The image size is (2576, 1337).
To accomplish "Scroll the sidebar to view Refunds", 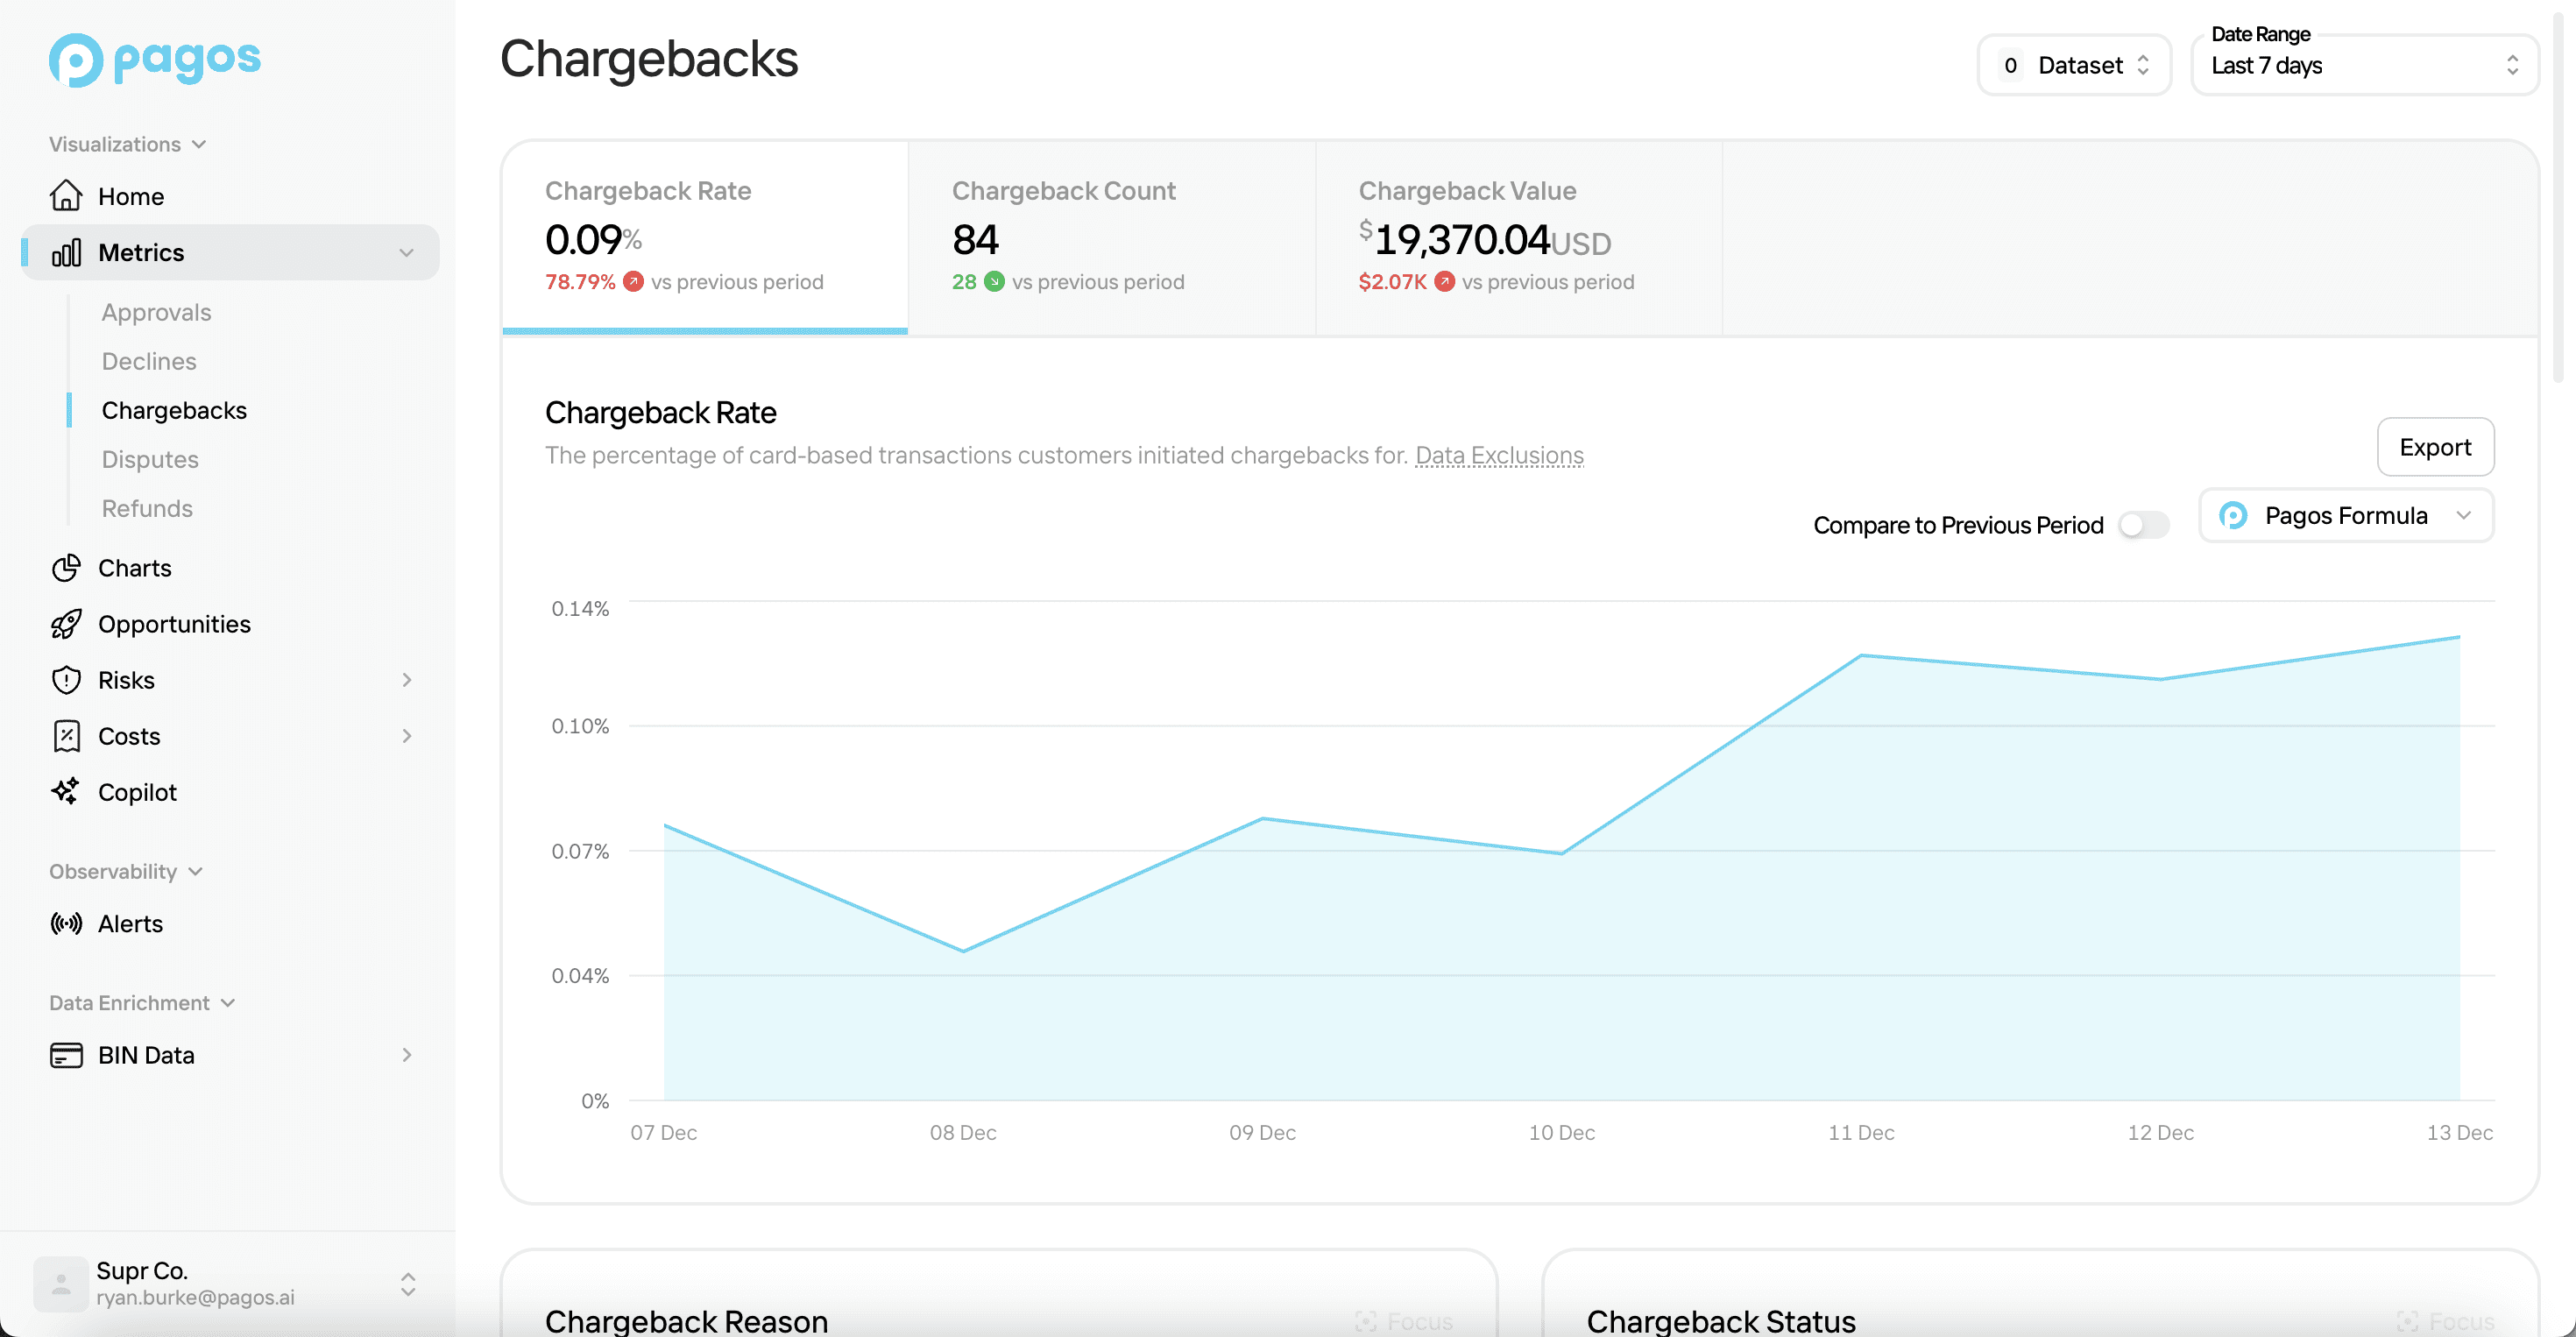I will [x=146, y=507].
